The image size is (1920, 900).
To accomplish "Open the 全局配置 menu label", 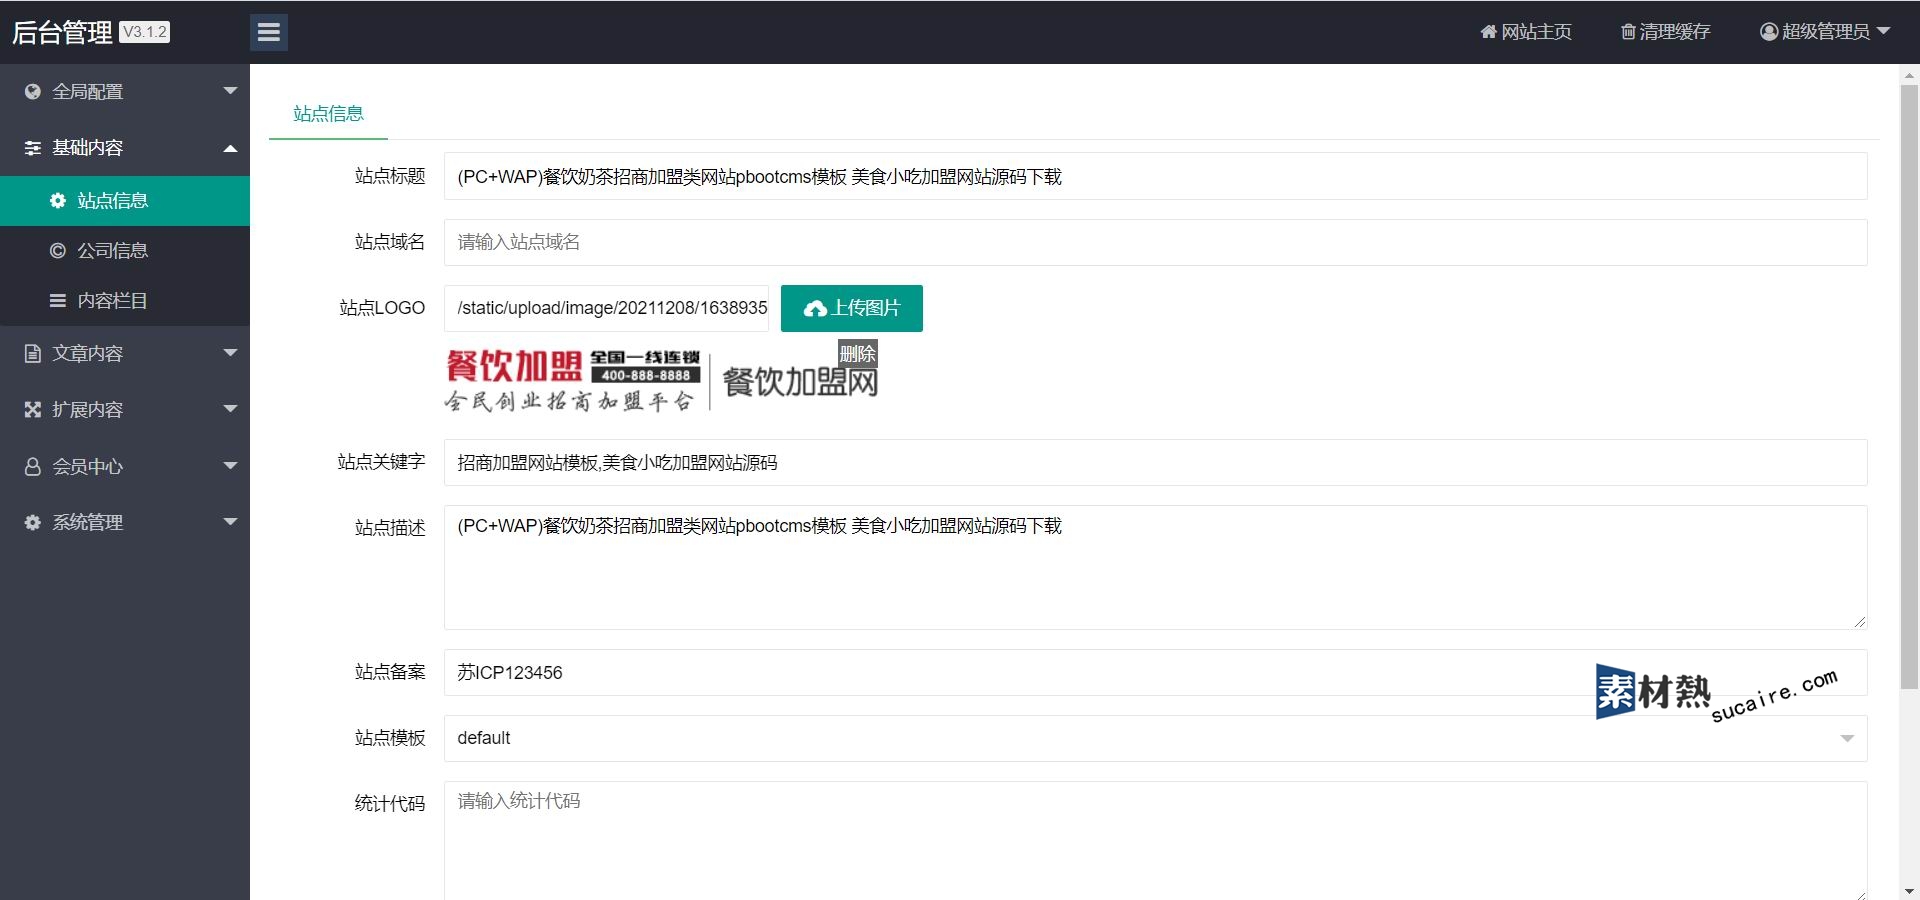I will pos(87,91).
